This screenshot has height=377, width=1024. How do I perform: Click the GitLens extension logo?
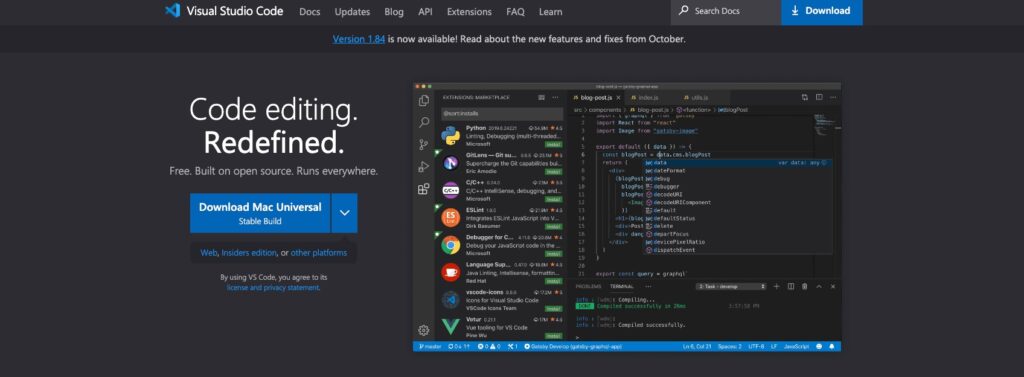[451, 163]
